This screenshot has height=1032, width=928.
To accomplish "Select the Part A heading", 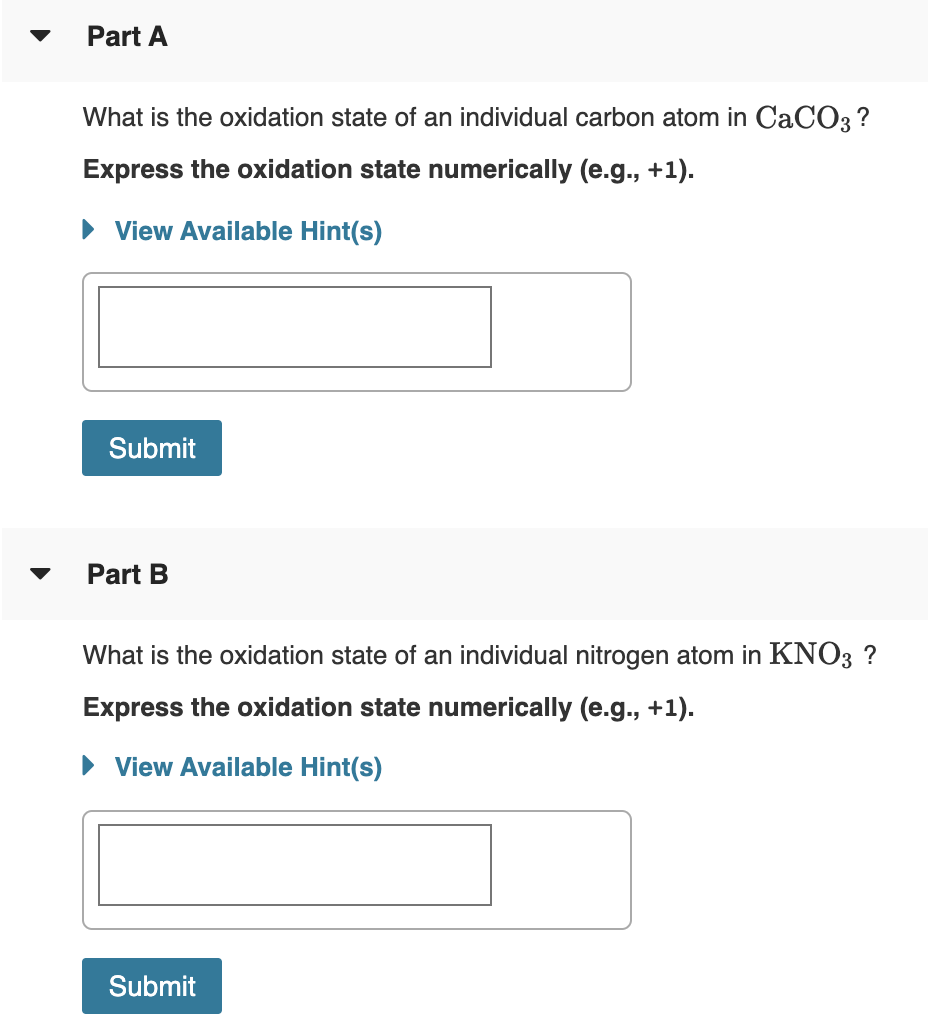I will click(127, 36).
